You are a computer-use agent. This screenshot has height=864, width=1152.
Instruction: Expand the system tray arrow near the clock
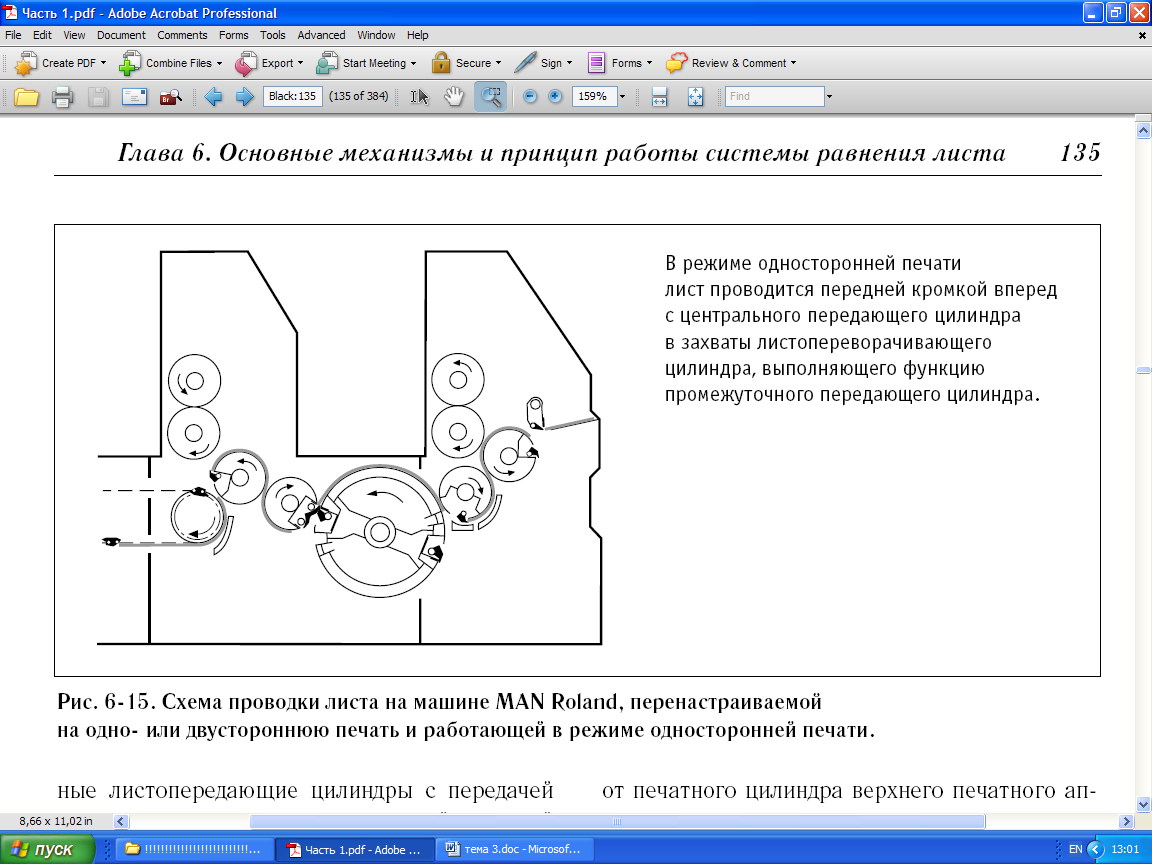coord(1095,849)
